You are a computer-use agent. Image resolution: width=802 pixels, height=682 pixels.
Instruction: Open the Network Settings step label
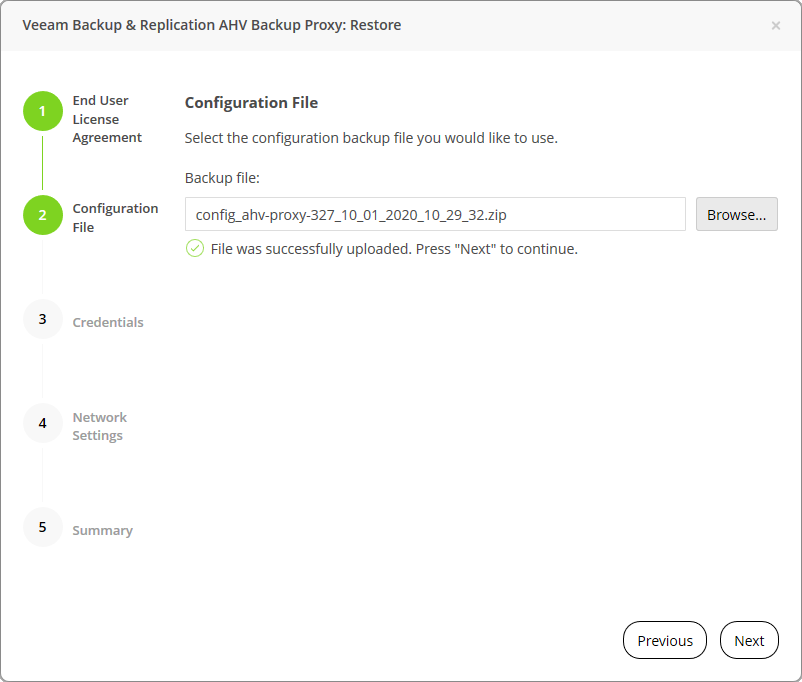pos(99,426)
